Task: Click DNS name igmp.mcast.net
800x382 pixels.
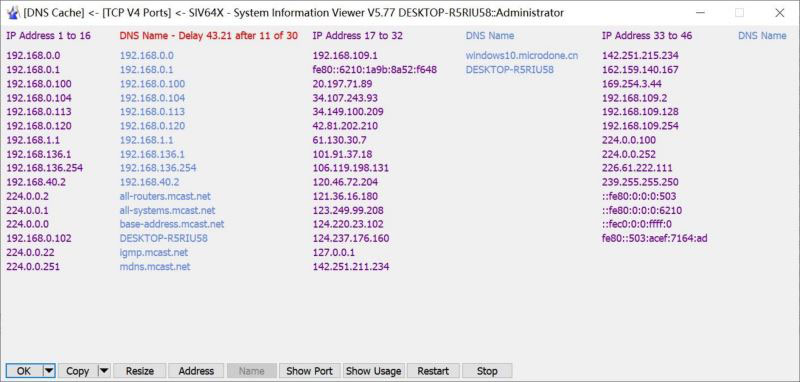Action: pos(154,252)
